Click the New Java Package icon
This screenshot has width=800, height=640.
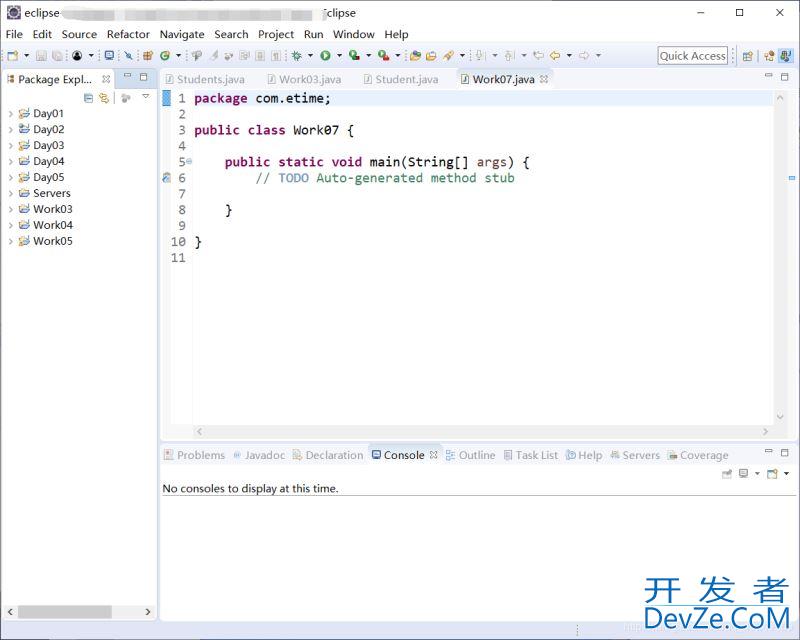click(148, 56)
